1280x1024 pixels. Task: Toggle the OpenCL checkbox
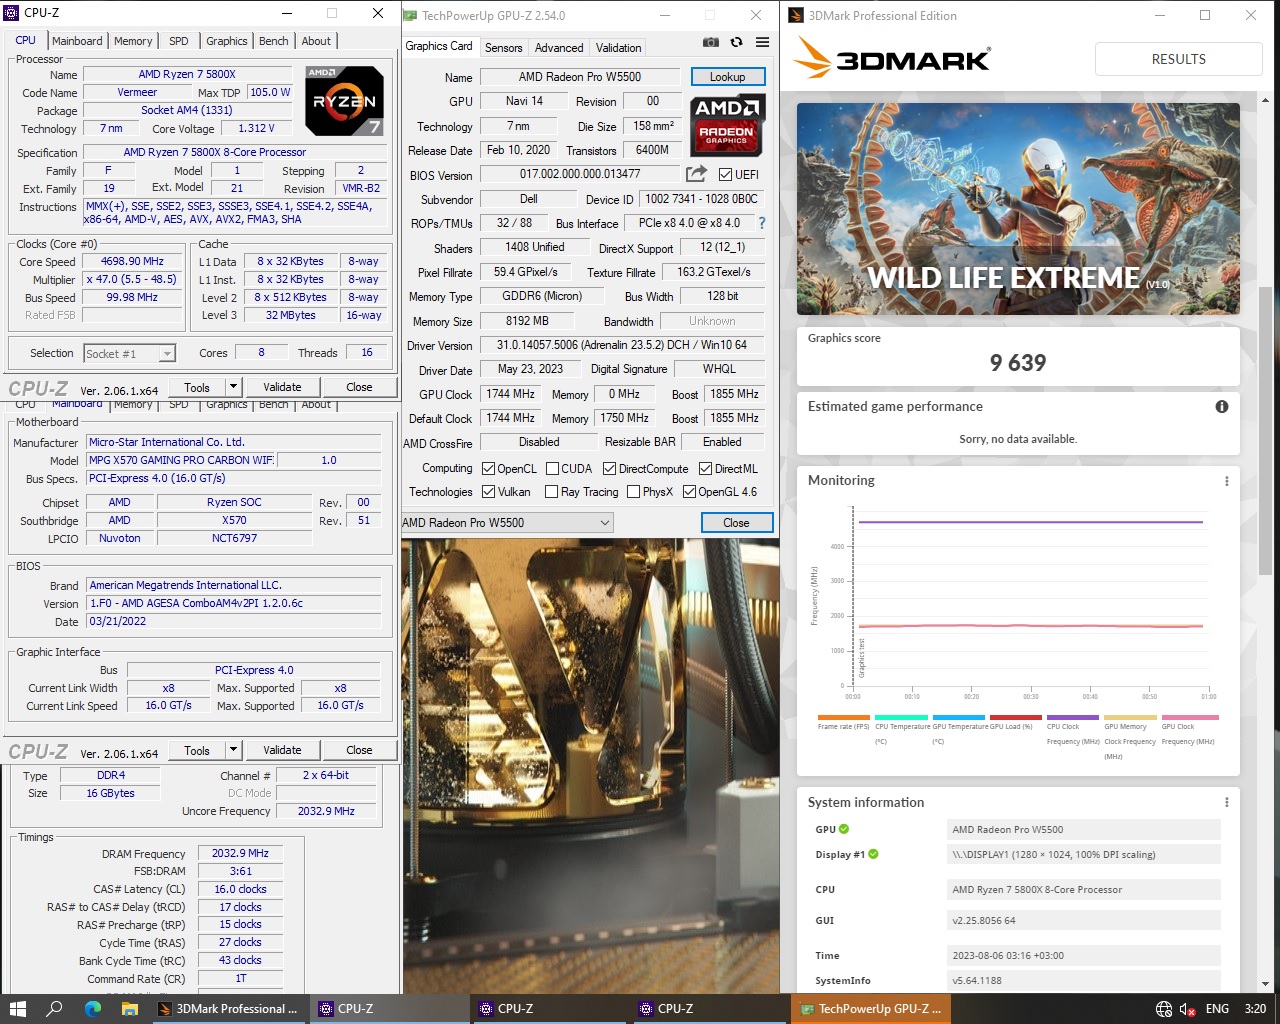tap(488, 468)
